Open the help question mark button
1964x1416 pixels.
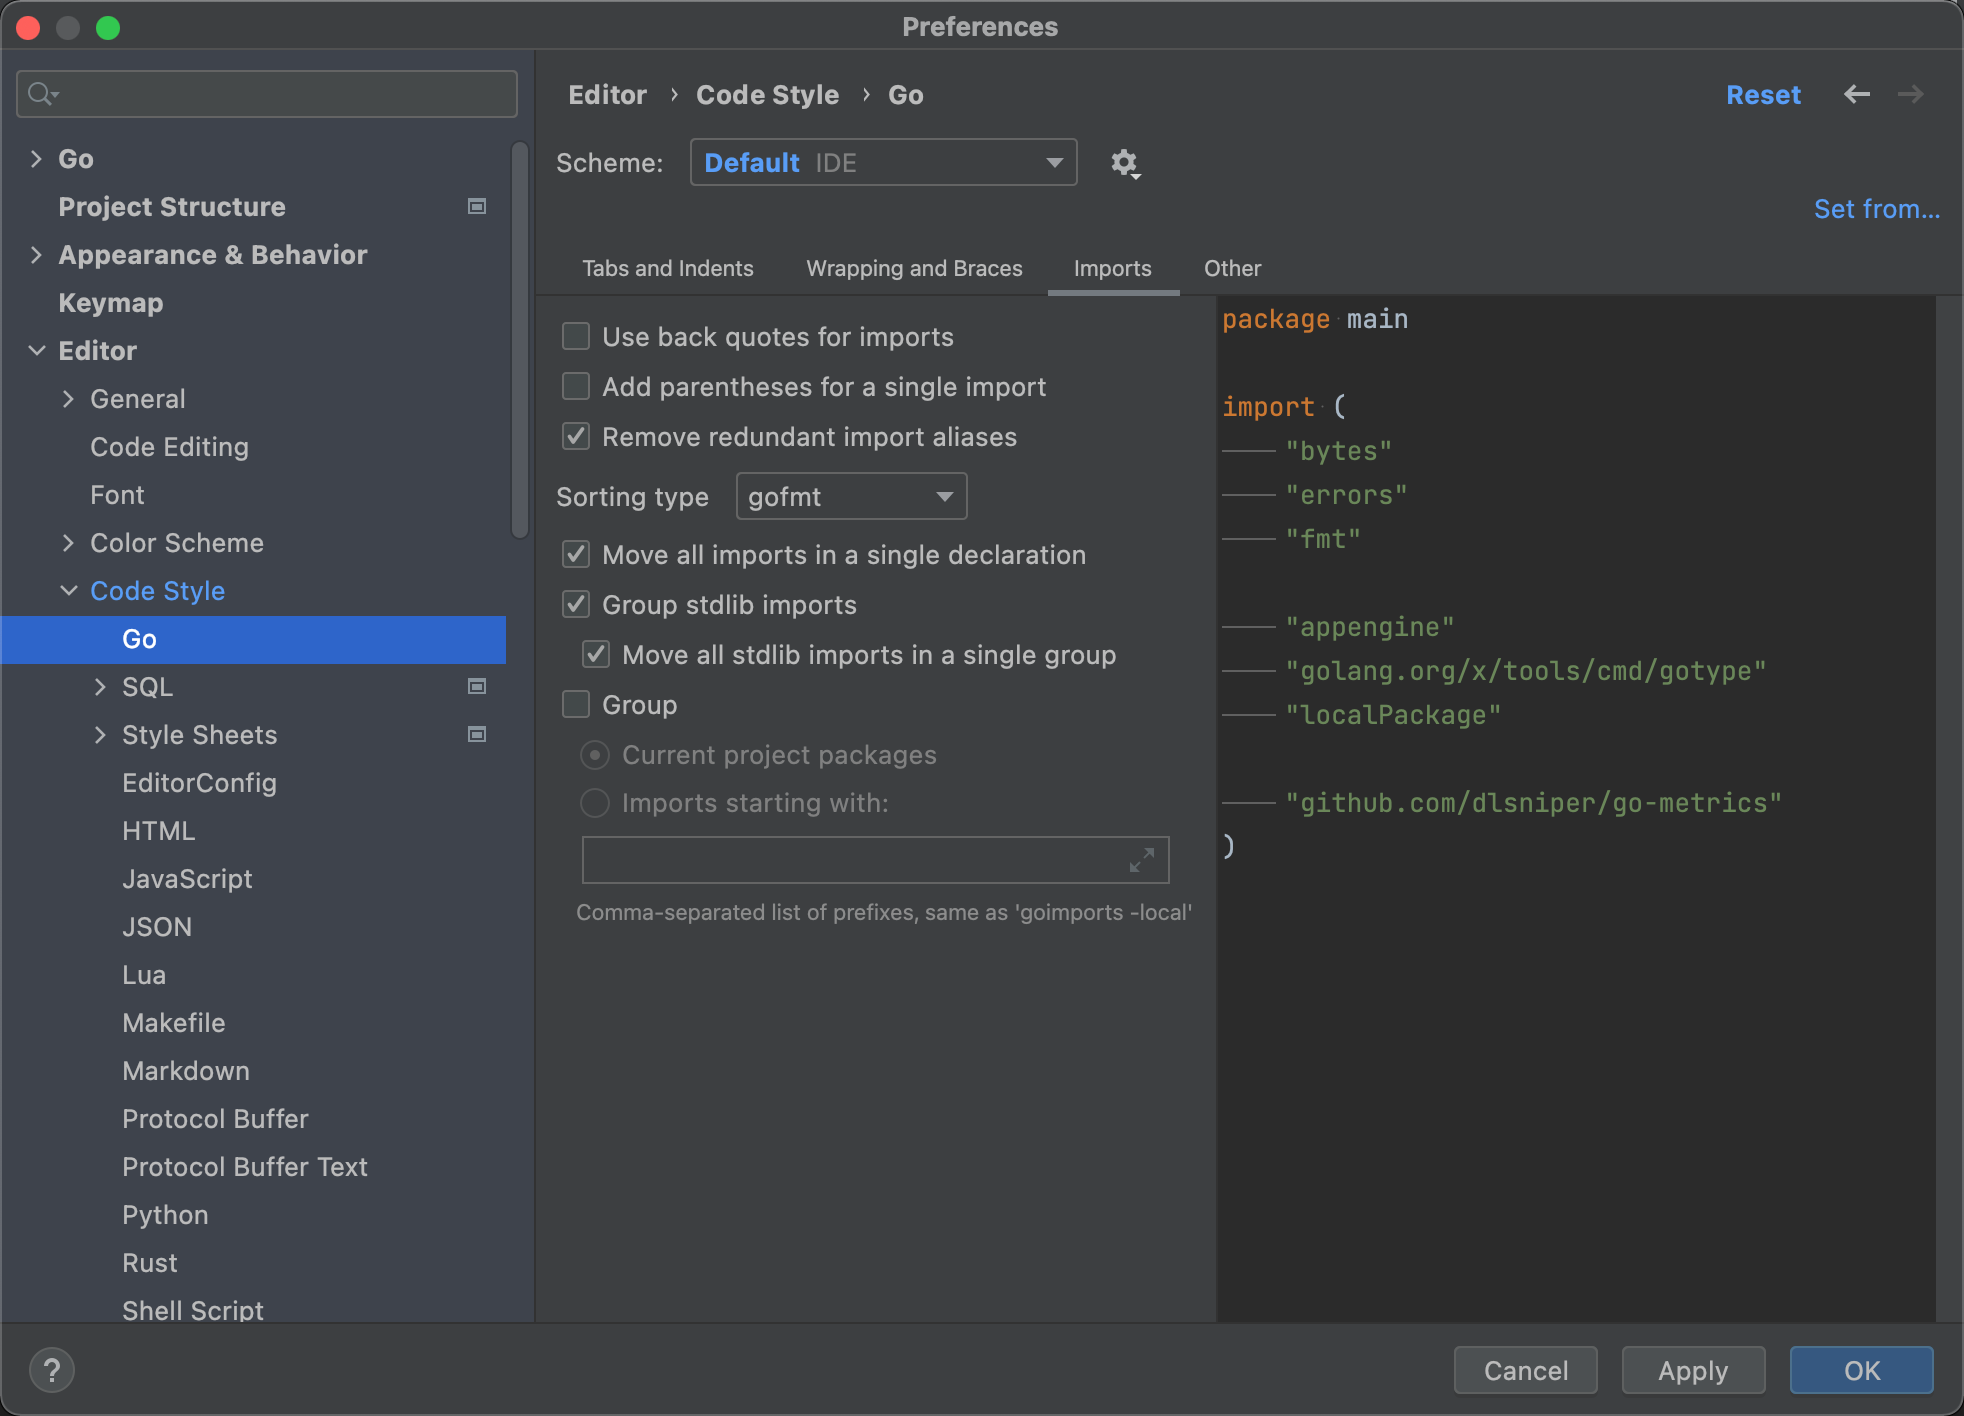(x=52, y=1369)
